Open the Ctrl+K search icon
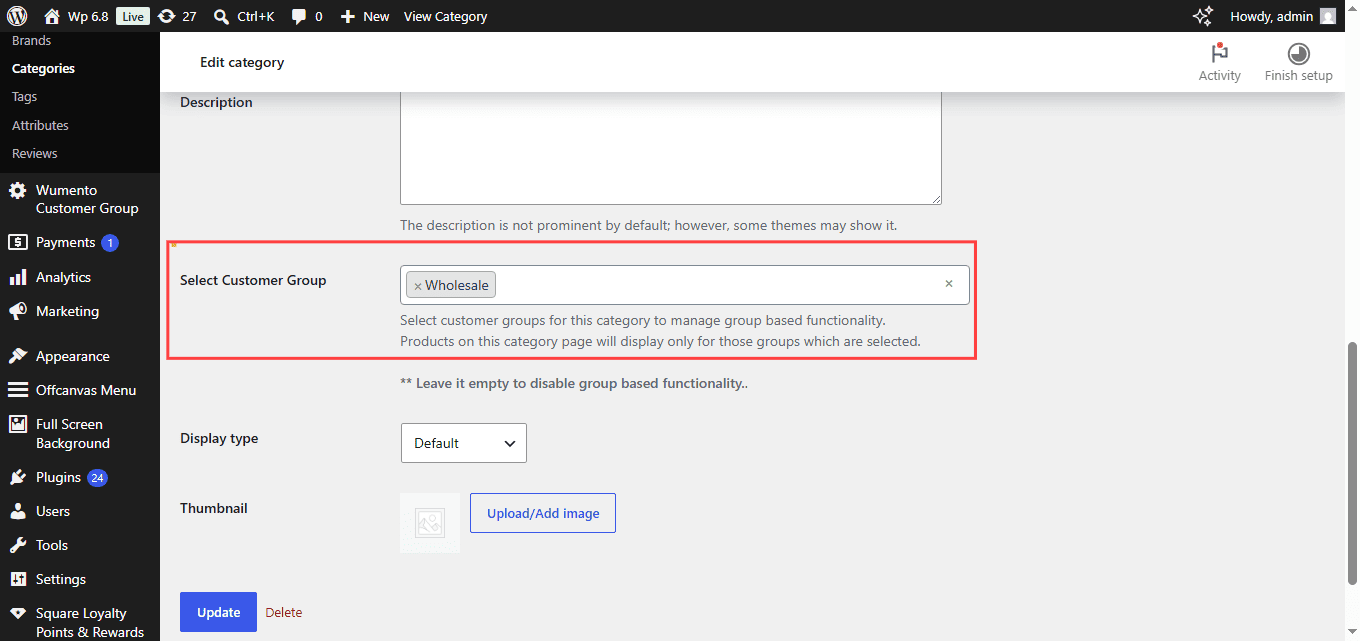This screenshot has height=641, width=1360. click(x=222, y=16)
